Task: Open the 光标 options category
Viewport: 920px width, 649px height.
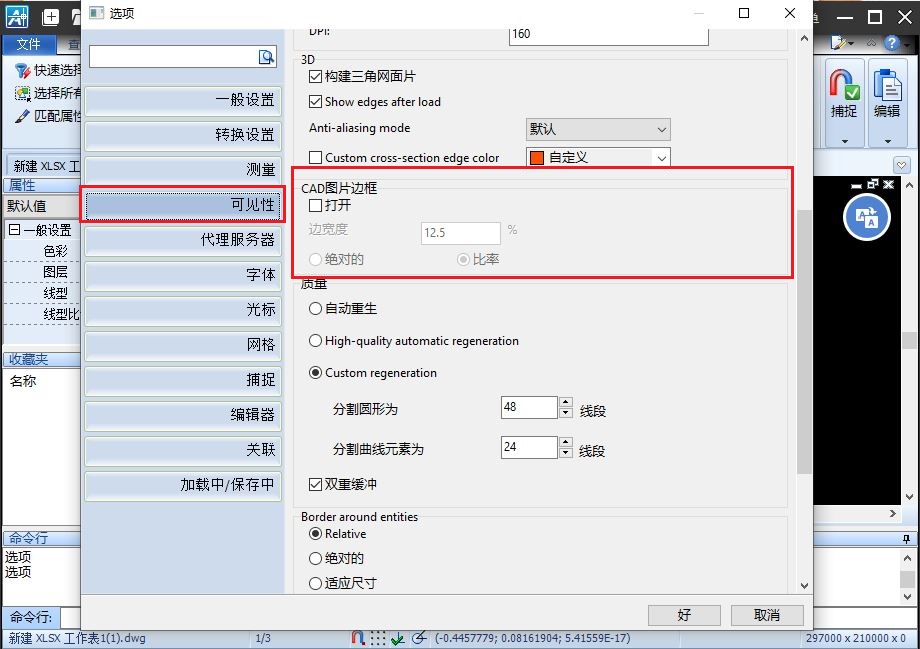Action: 183,310
